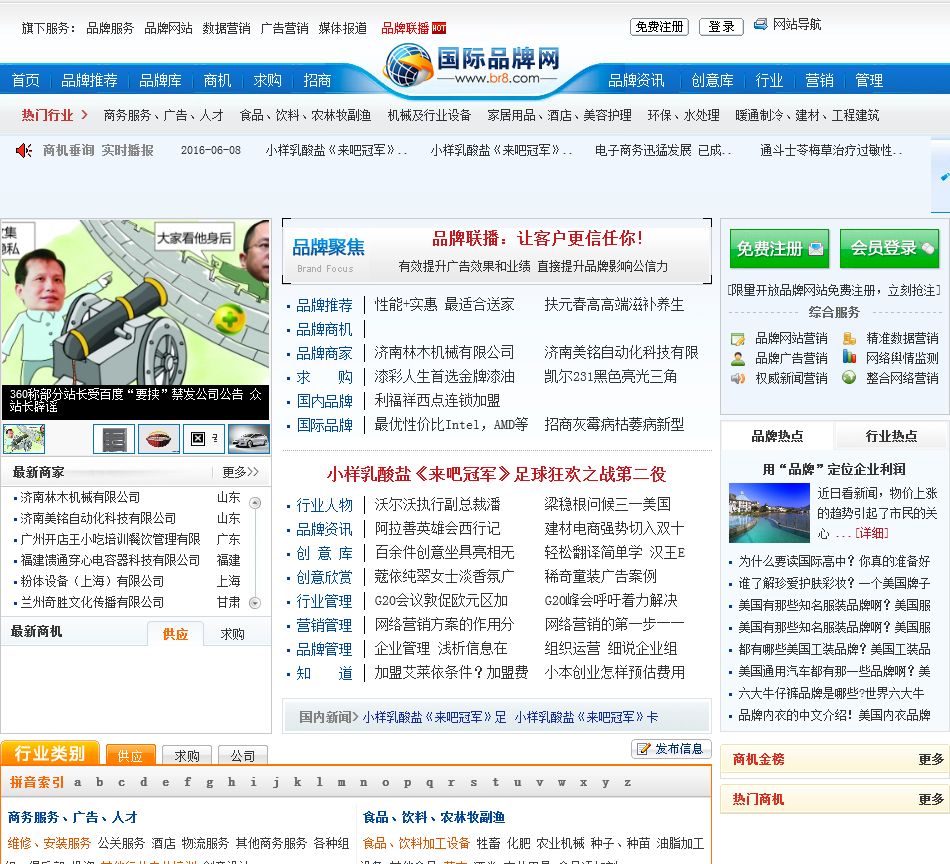Expand 更多 next to 商机金榜
The height and width of the screenshot is (864, 950).
click(931, 760)
